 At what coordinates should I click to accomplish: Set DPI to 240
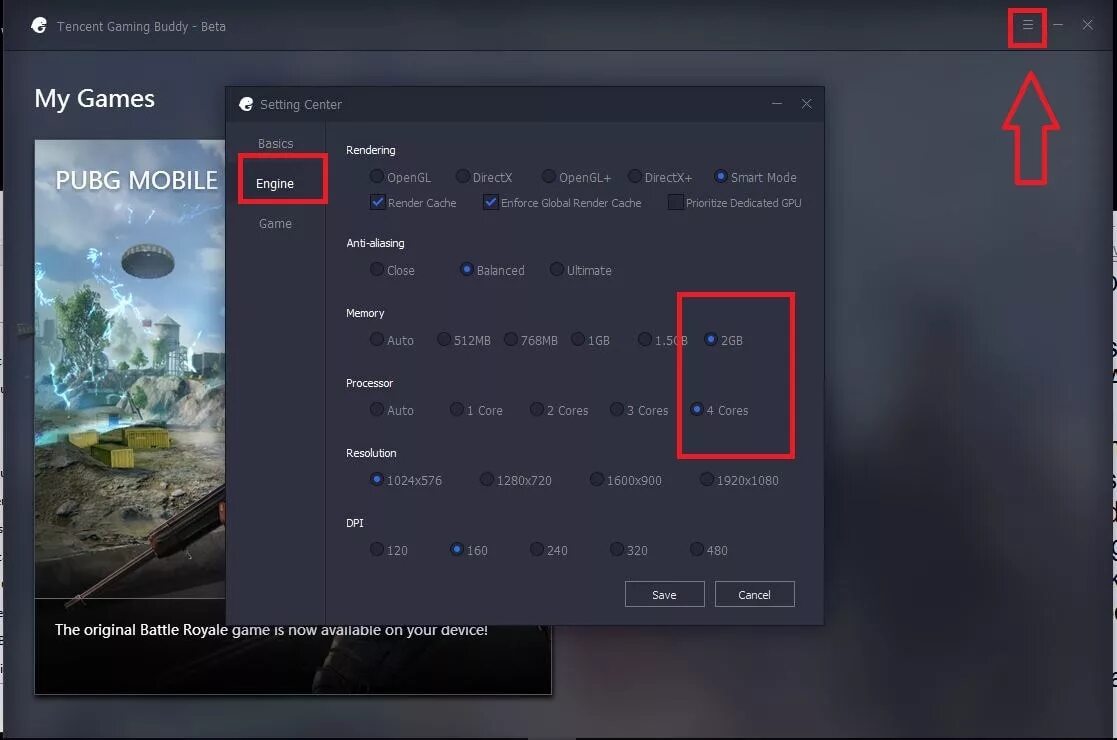click(536, 549)
